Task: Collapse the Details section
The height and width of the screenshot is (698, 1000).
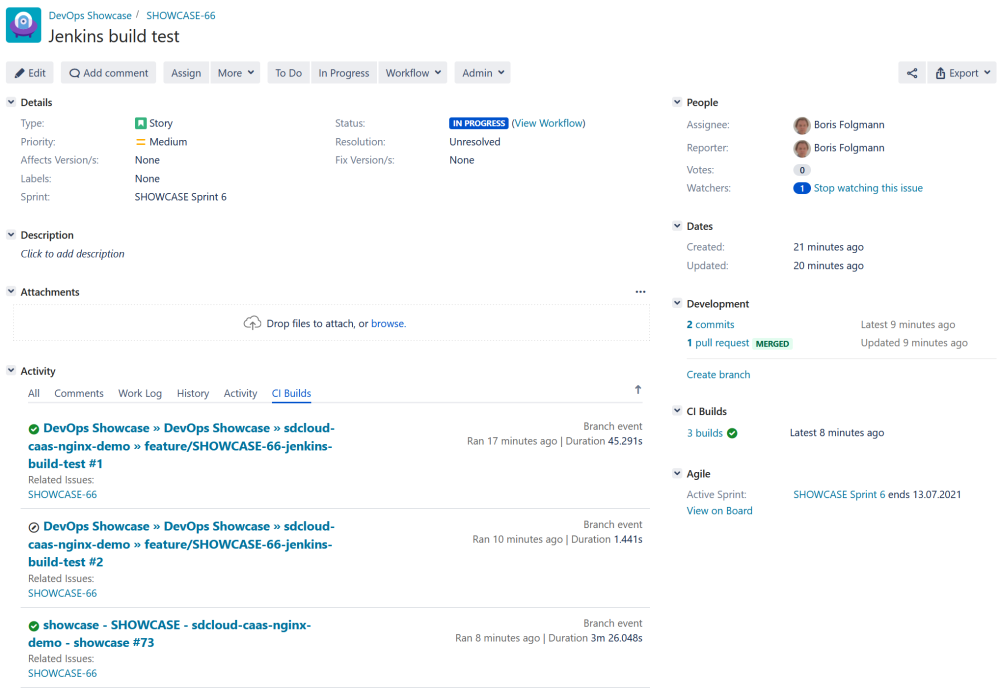Action: (11, 102)
